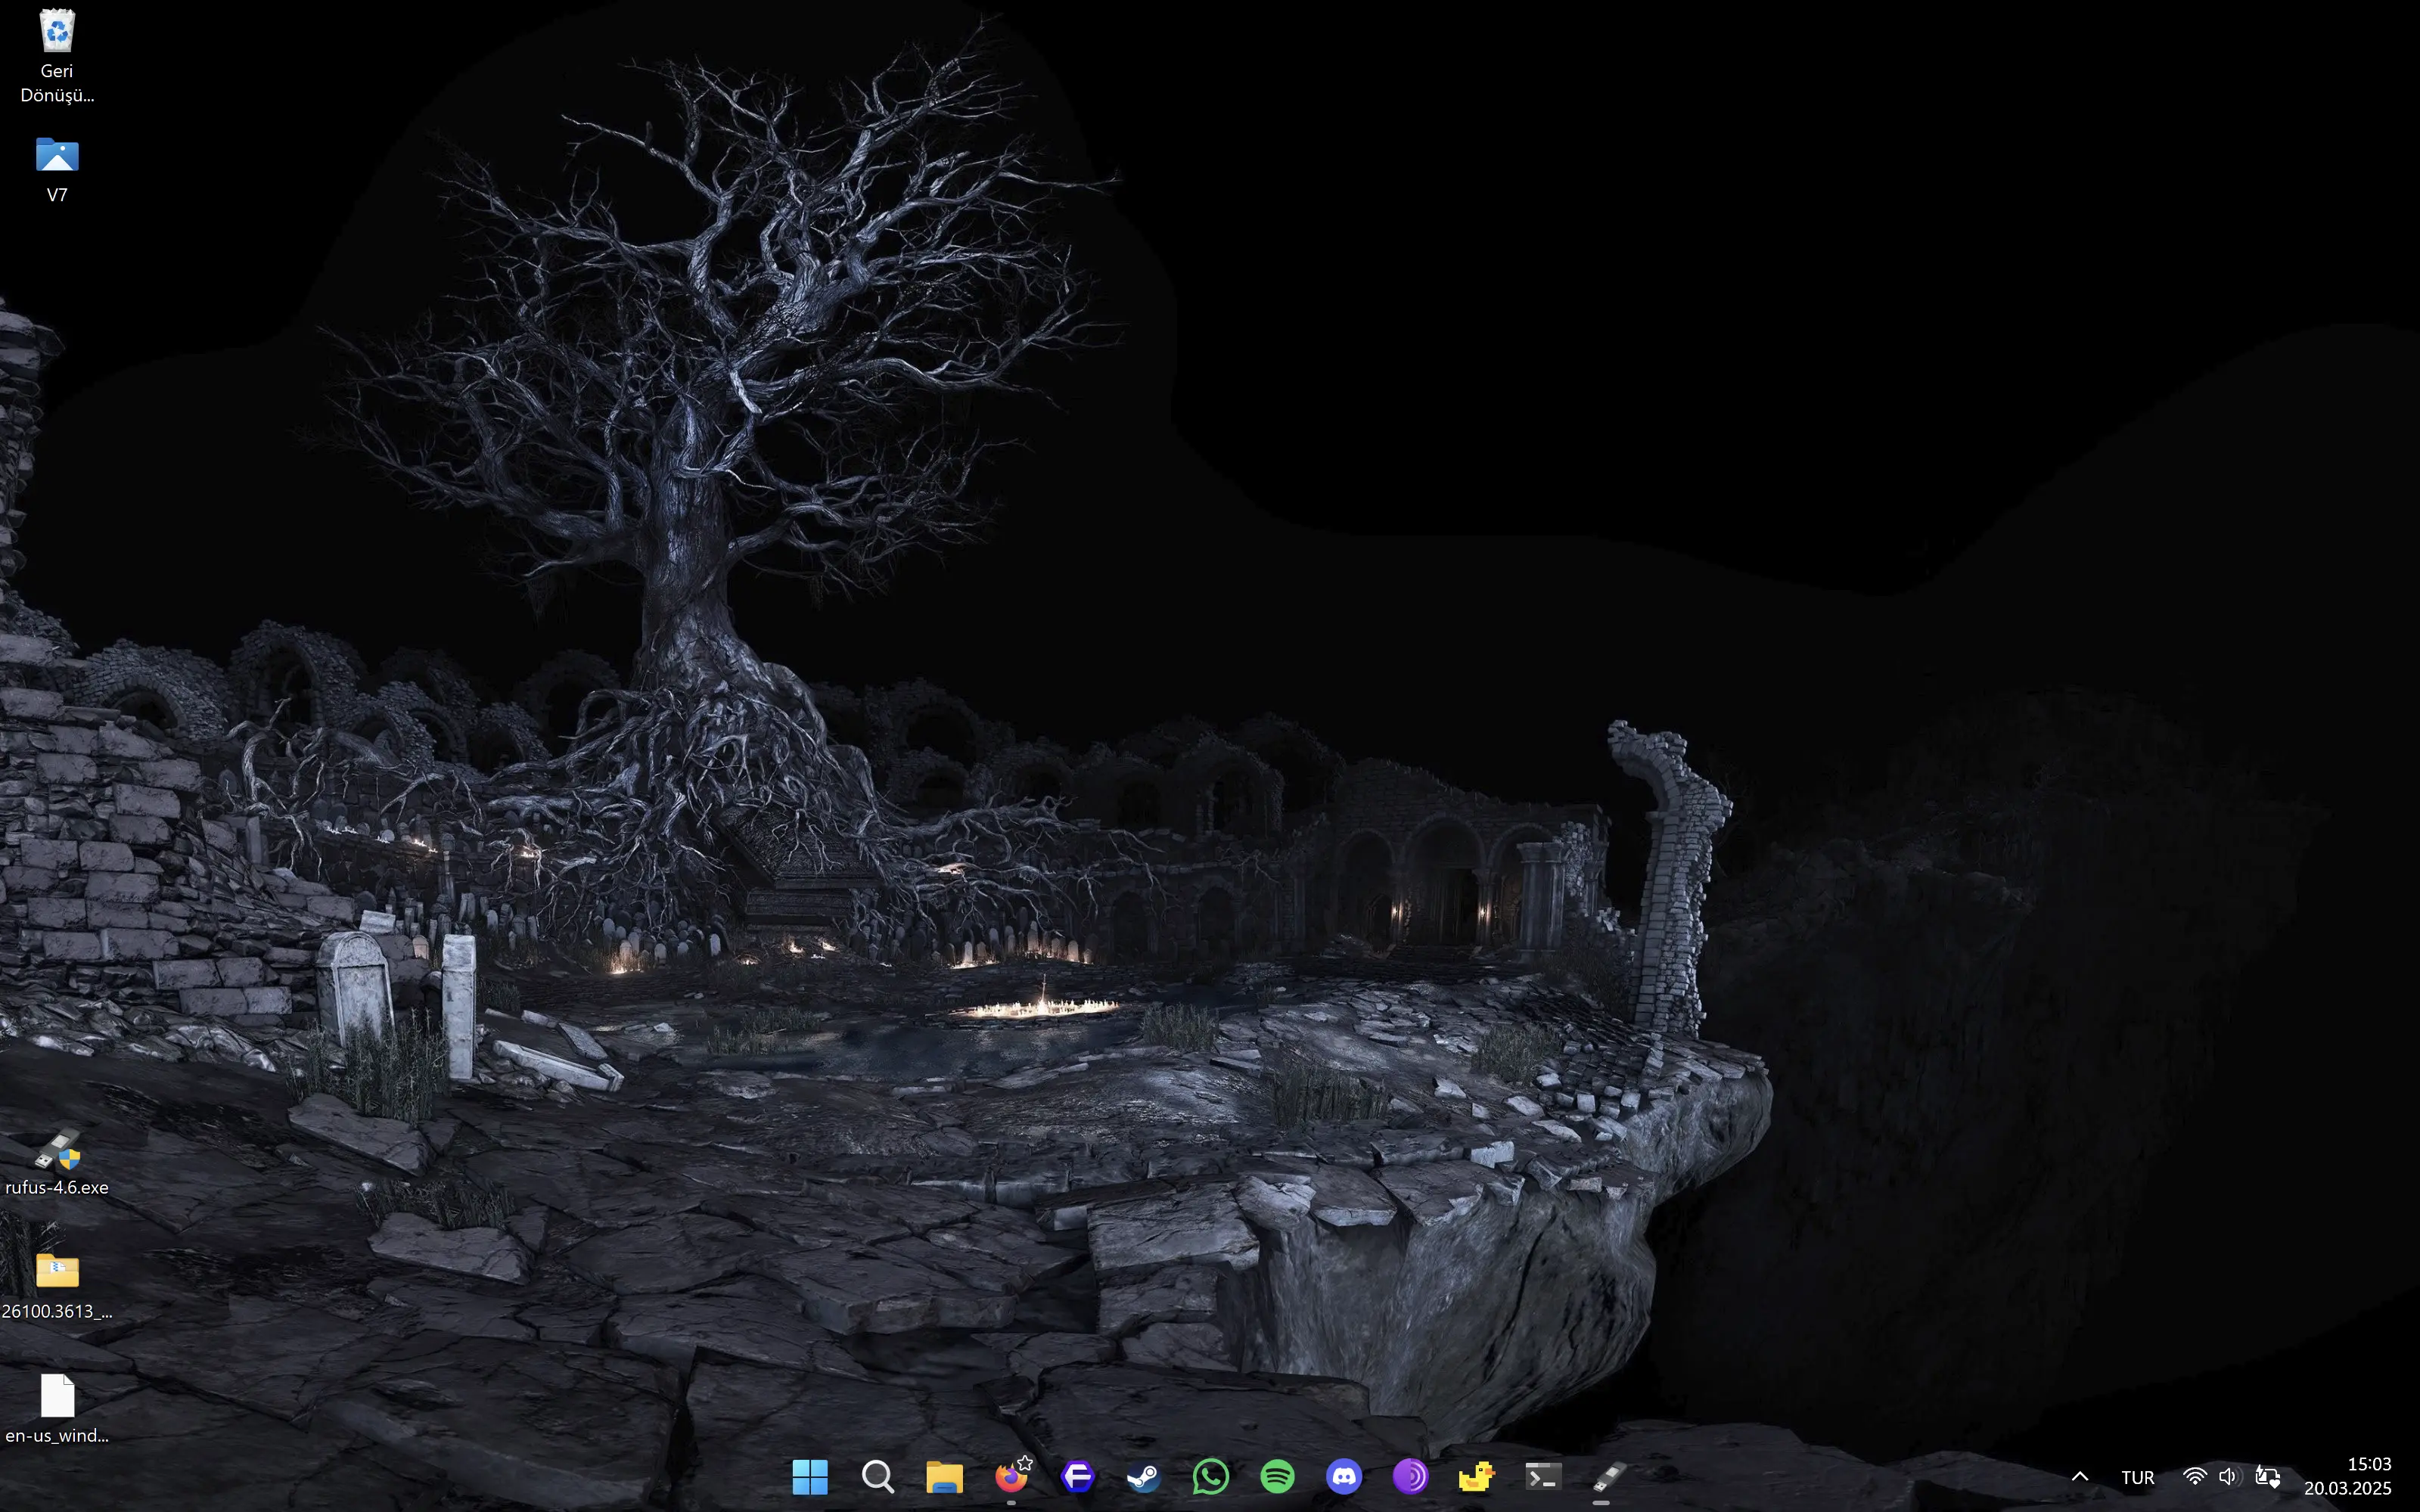The width and height of the screenshot is (2420, 1512).
Task: Click the battery status icon in the tray
Action: point(2267,1477)
